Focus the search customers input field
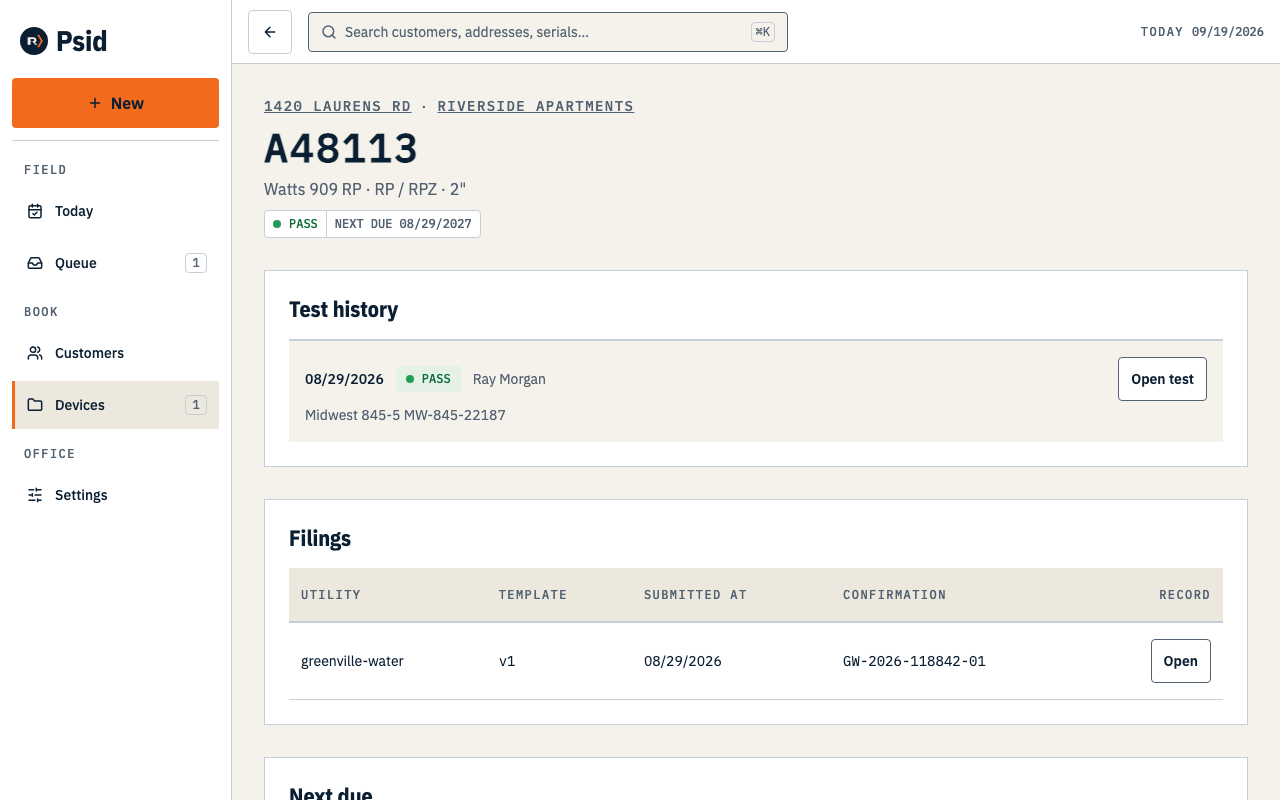 [547, 32]
